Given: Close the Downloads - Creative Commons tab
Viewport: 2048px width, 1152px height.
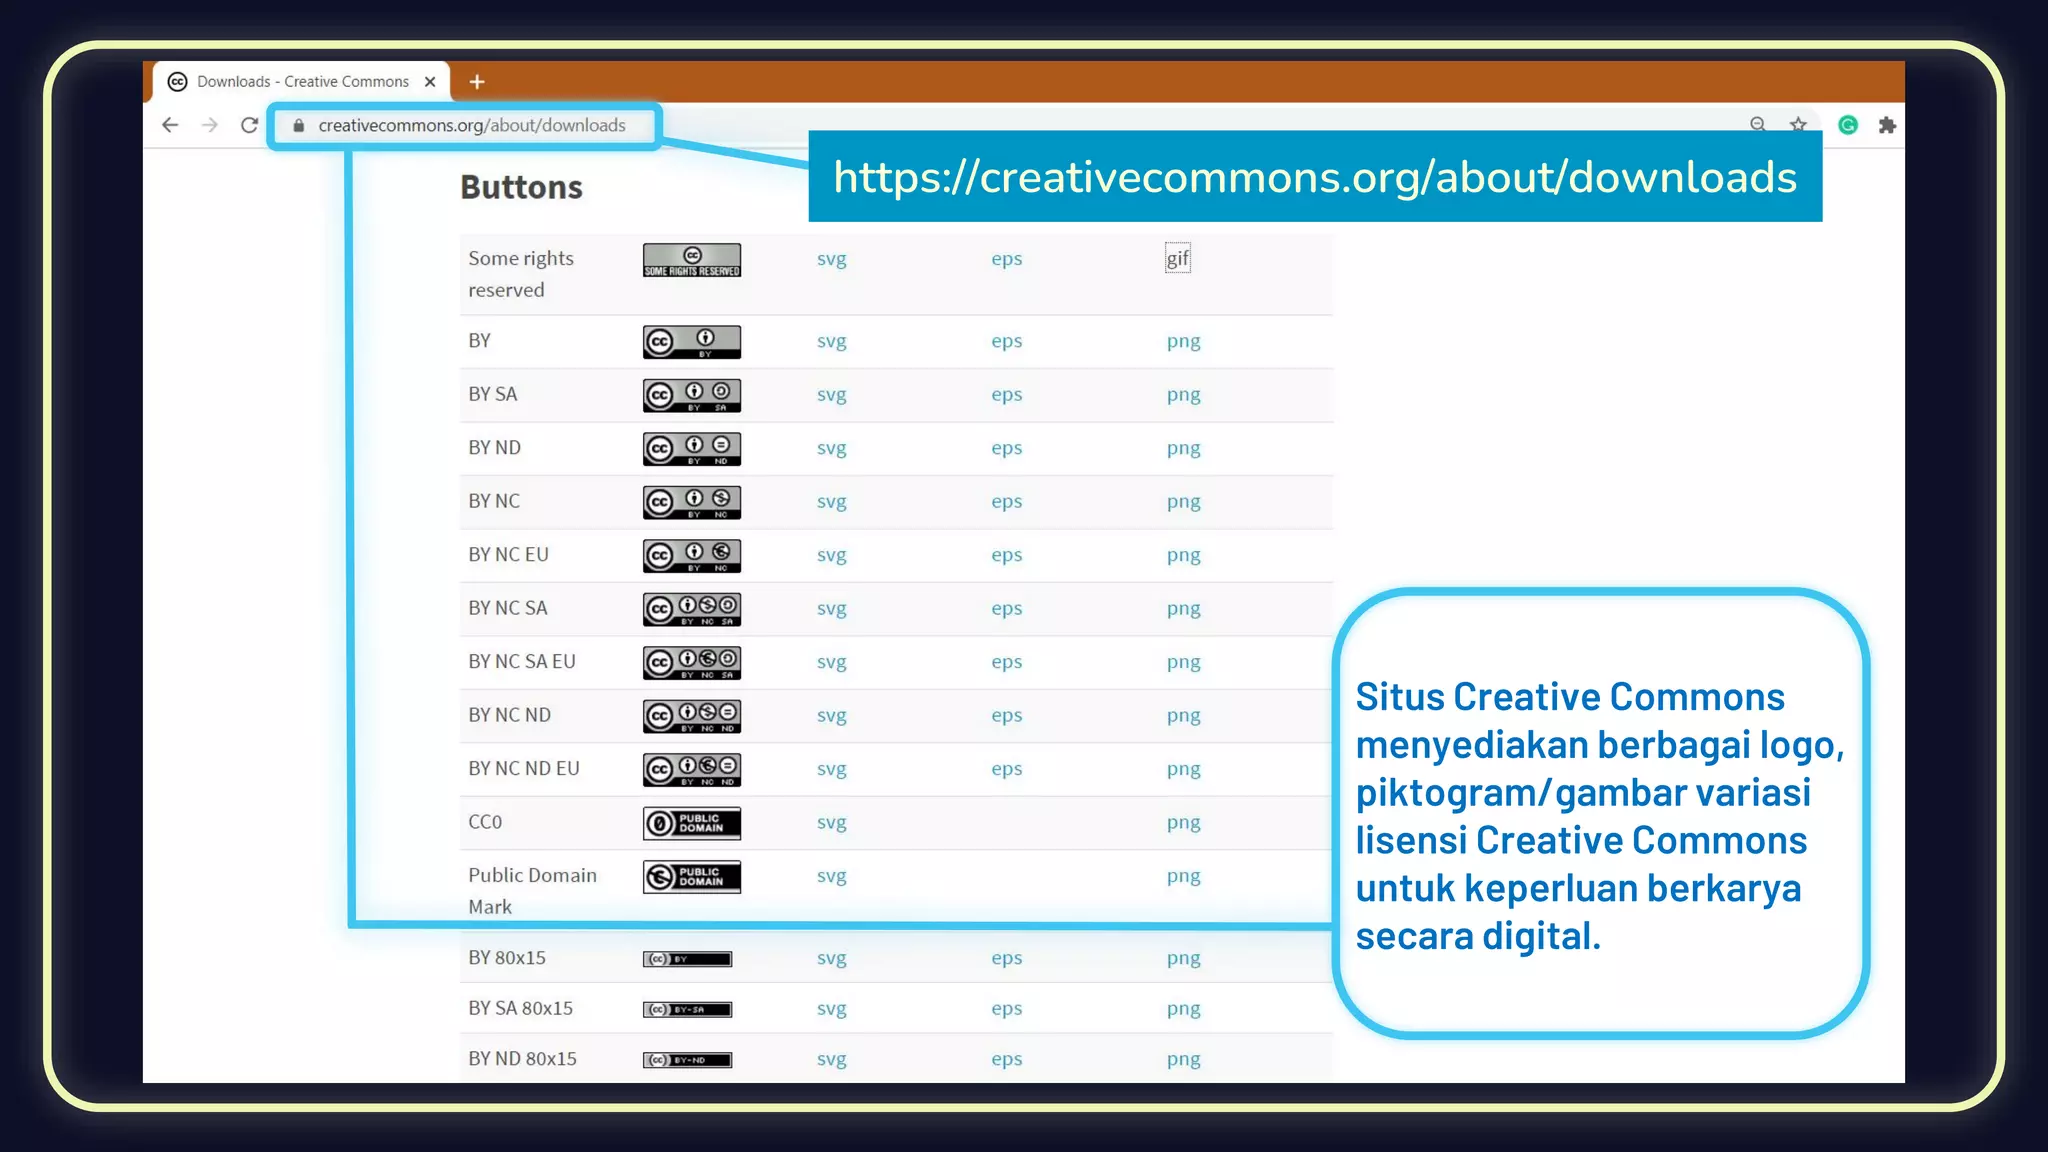Looking at the screenshot, I should [430, 81].
